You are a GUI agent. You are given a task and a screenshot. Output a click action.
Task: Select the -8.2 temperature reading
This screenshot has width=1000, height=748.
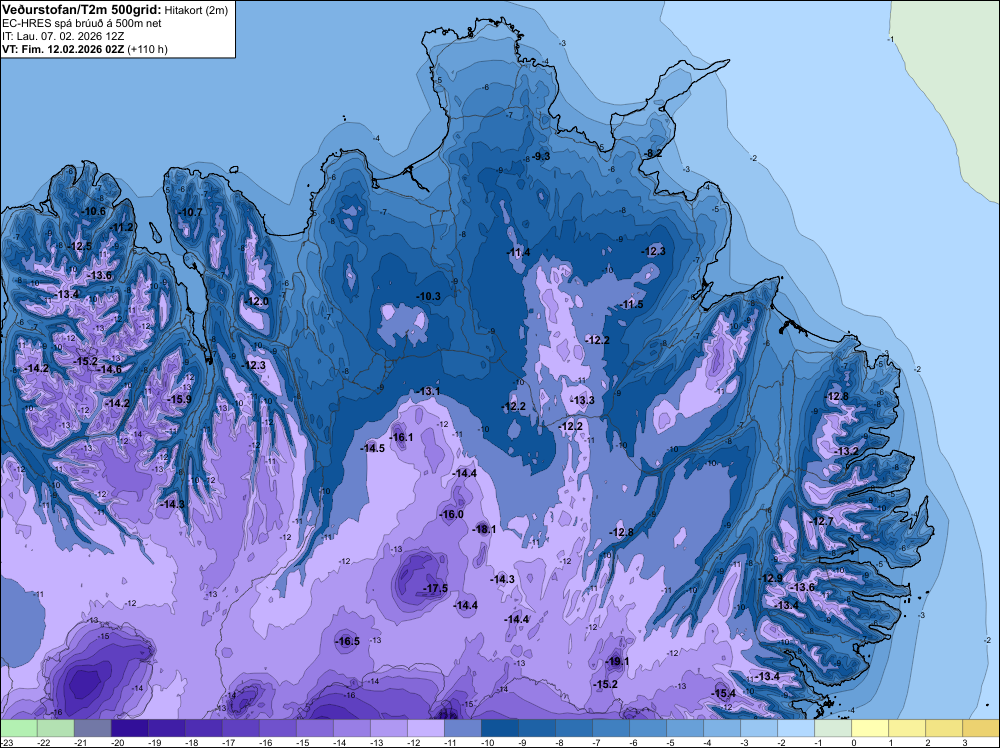653,154
